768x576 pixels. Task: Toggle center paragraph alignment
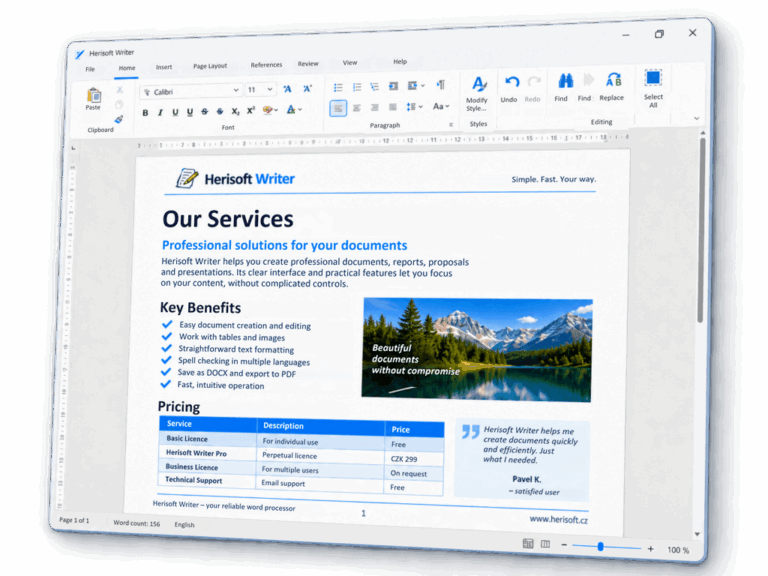click(x=357, y=108)
